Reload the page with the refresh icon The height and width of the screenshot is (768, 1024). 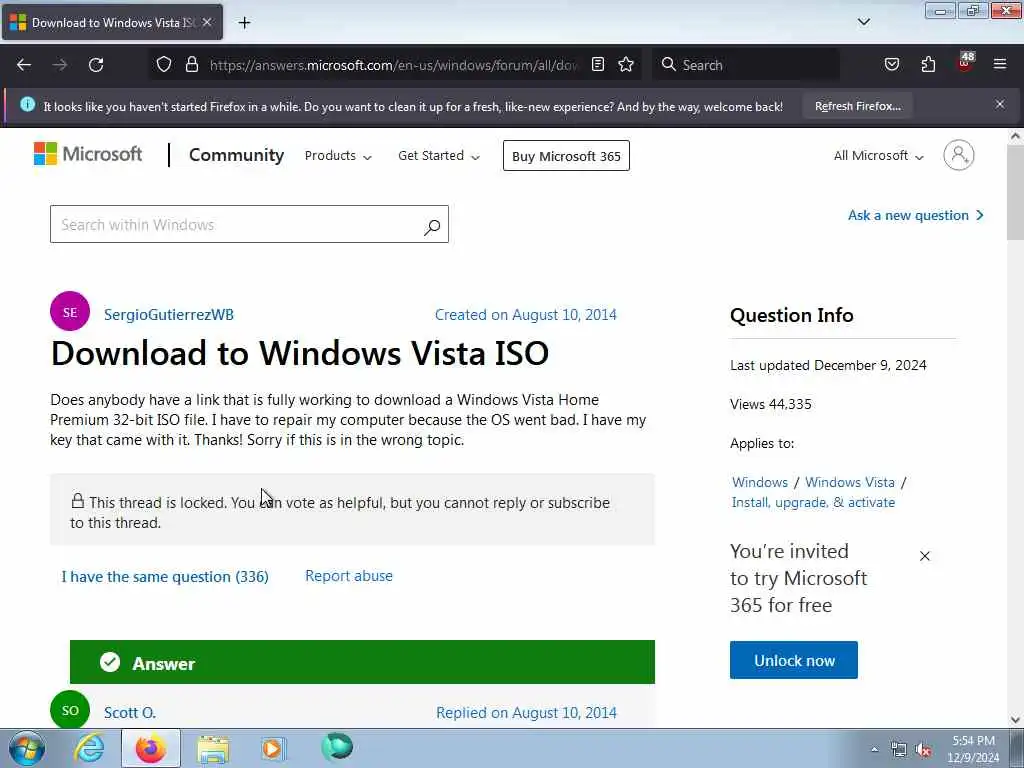(x=96, y=65)
